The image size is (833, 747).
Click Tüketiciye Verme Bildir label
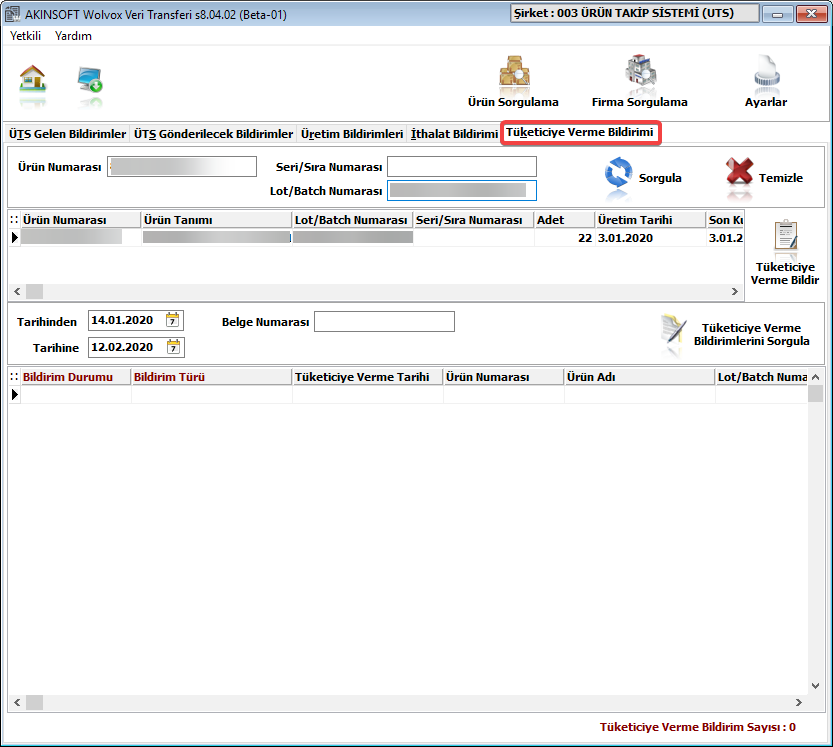pos(785,274)
